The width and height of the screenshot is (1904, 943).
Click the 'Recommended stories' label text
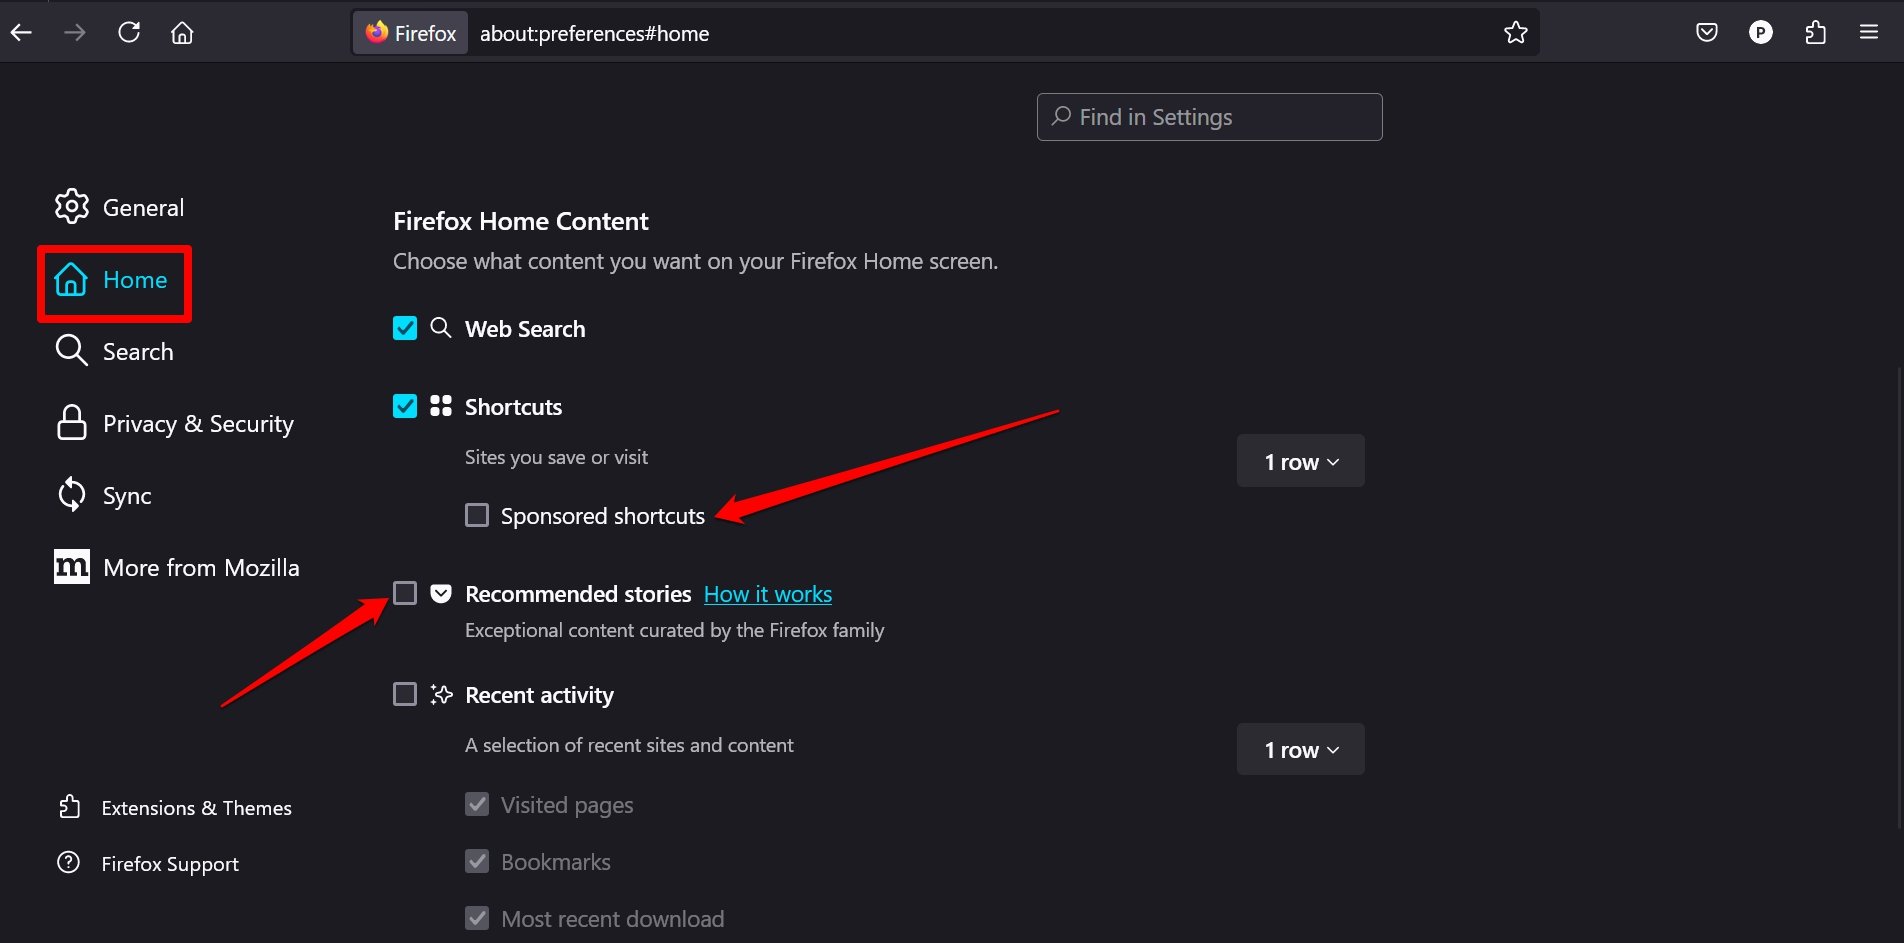[x=578, y=594]
